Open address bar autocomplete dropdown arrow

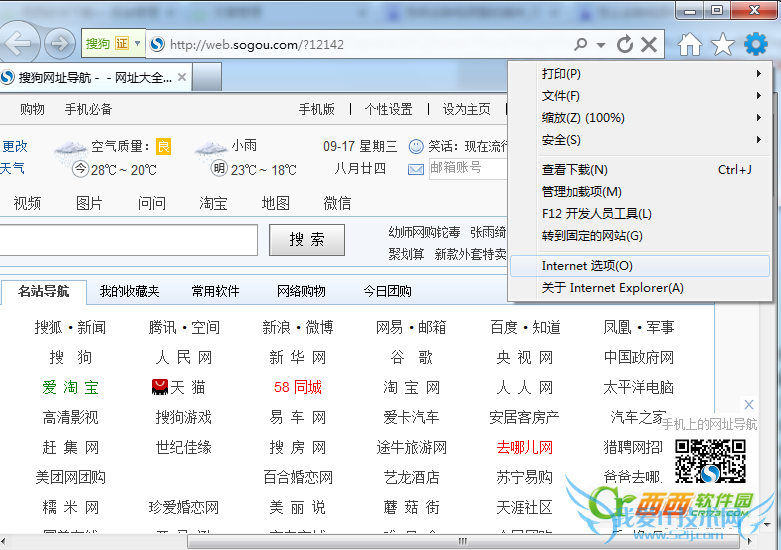pos(601,45)
